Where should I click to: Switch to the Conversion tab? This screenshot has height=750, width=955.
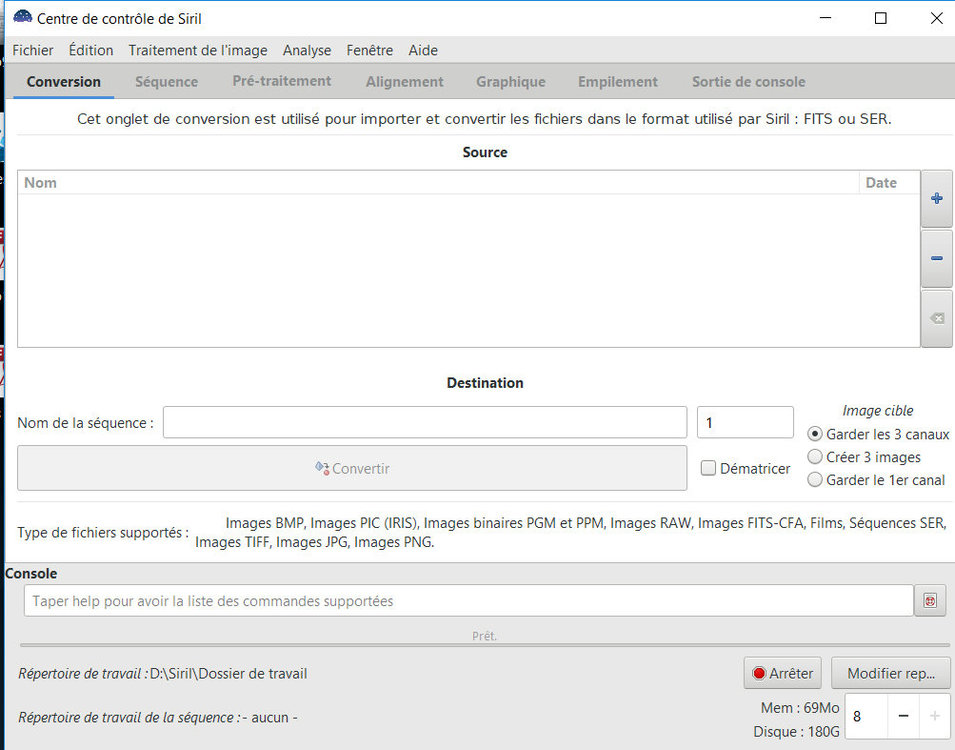click(x=63, y=82)
